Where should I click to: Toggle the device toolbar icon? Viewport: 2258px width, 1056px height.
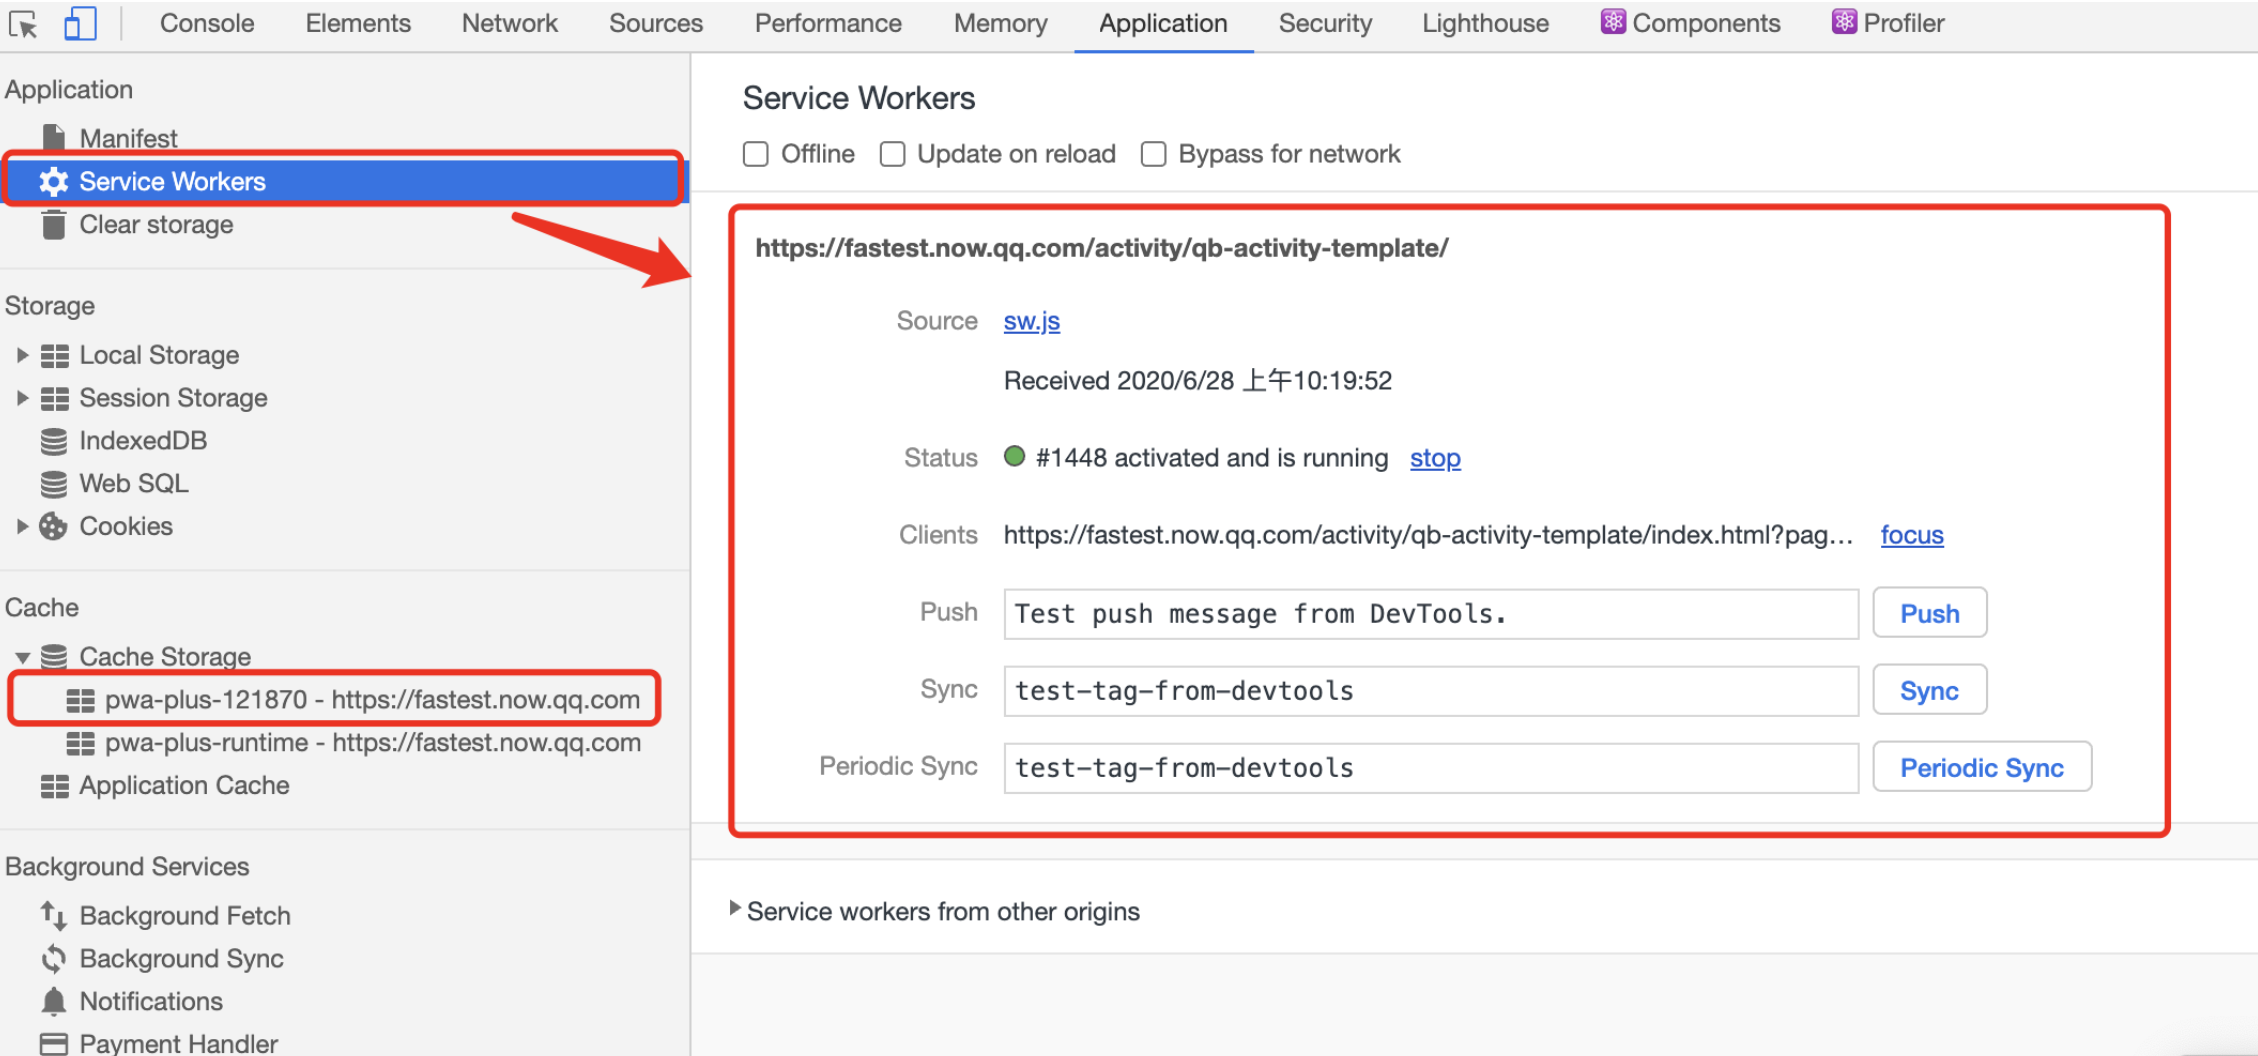point(80,23)
